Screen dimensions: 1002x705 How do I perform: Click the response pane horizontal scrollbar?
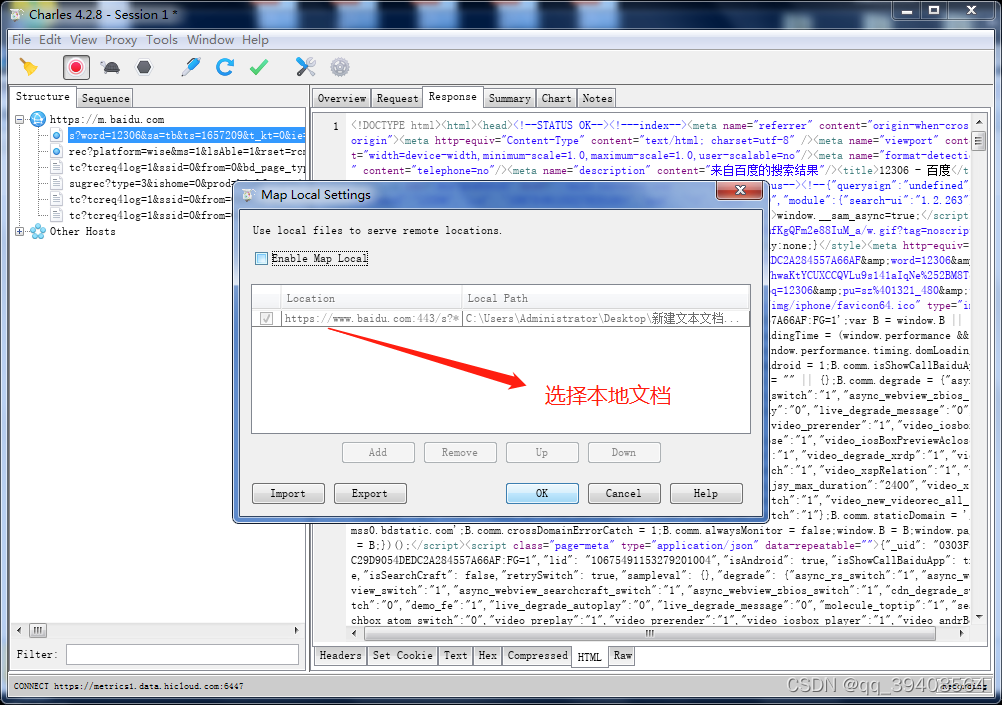(649, 633)
